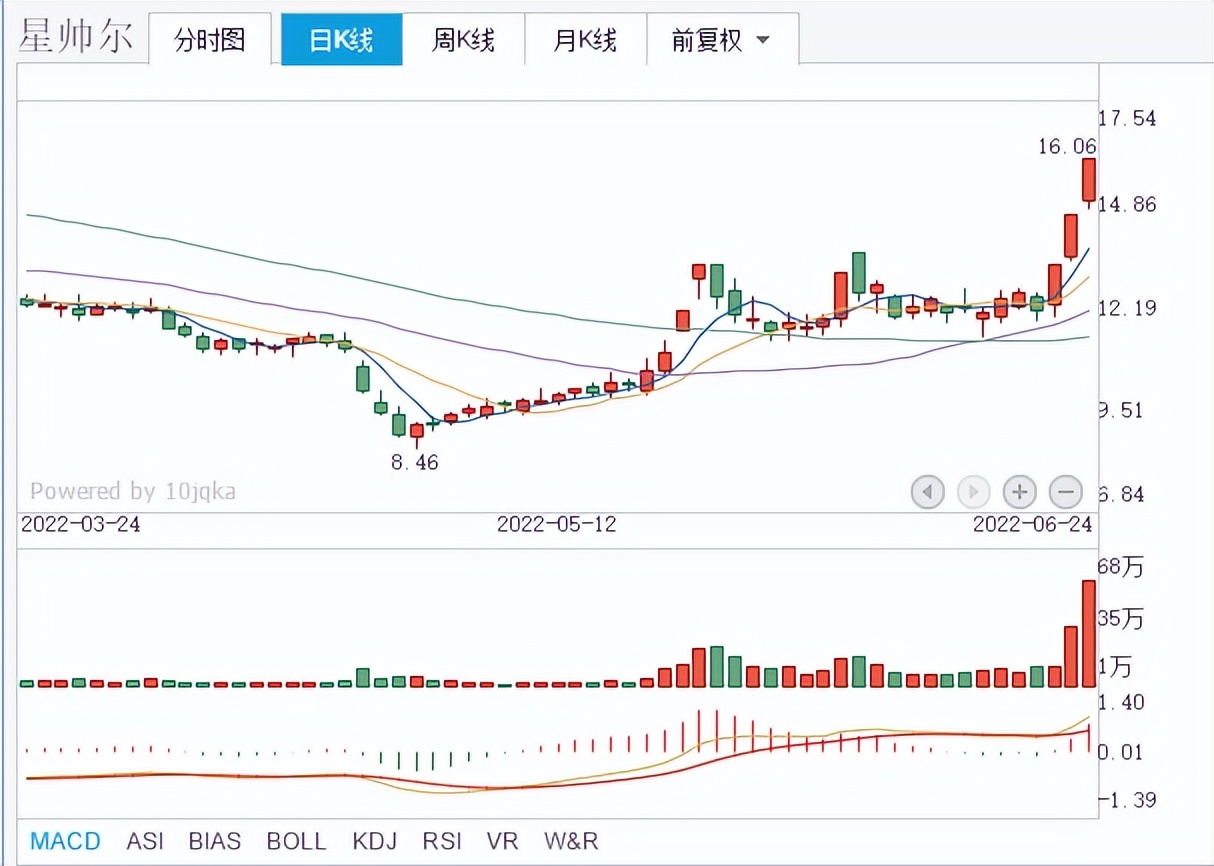Image resolution: width=1214 pixels, height=866 pixels.
Task: Click the 14.86 price axis value
Action: tap(1127, 204)
